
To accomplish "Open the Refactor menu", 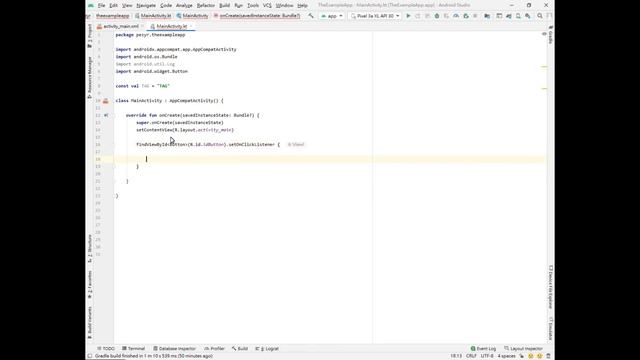I will point(206,5).
